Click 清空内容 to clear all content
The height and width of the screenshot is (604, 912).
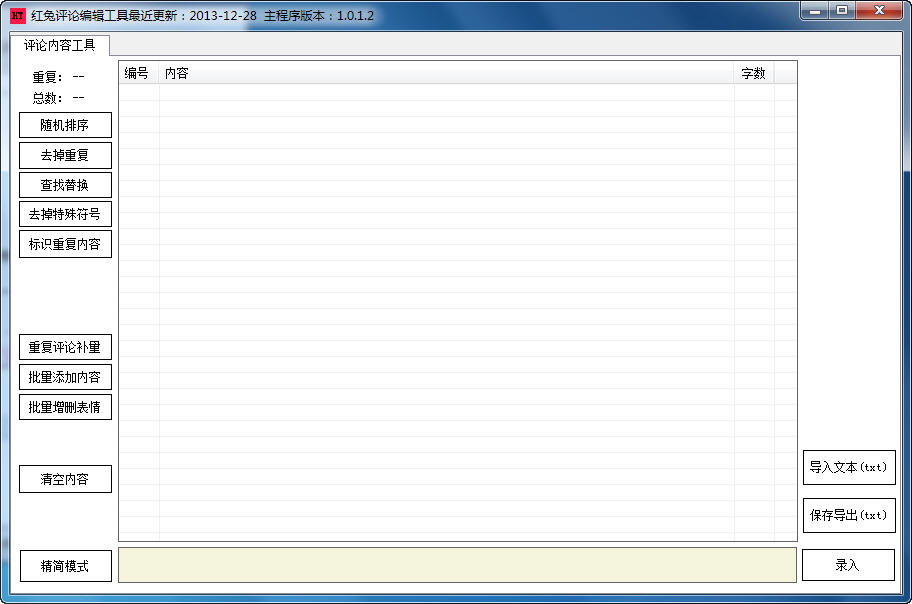point(65,479)
